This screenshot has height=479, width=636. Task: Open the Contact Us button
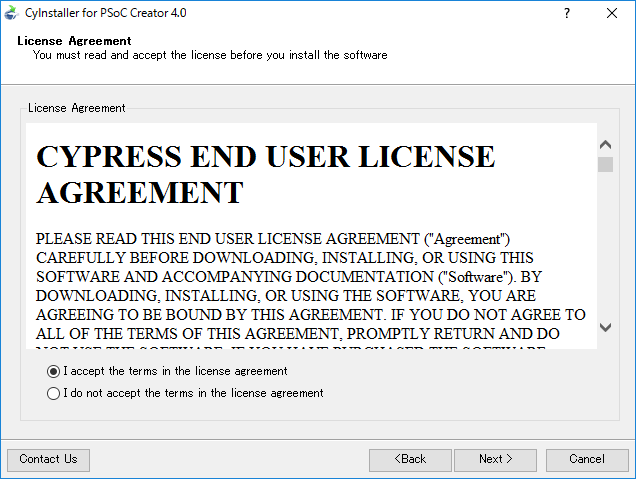[48, 460]
